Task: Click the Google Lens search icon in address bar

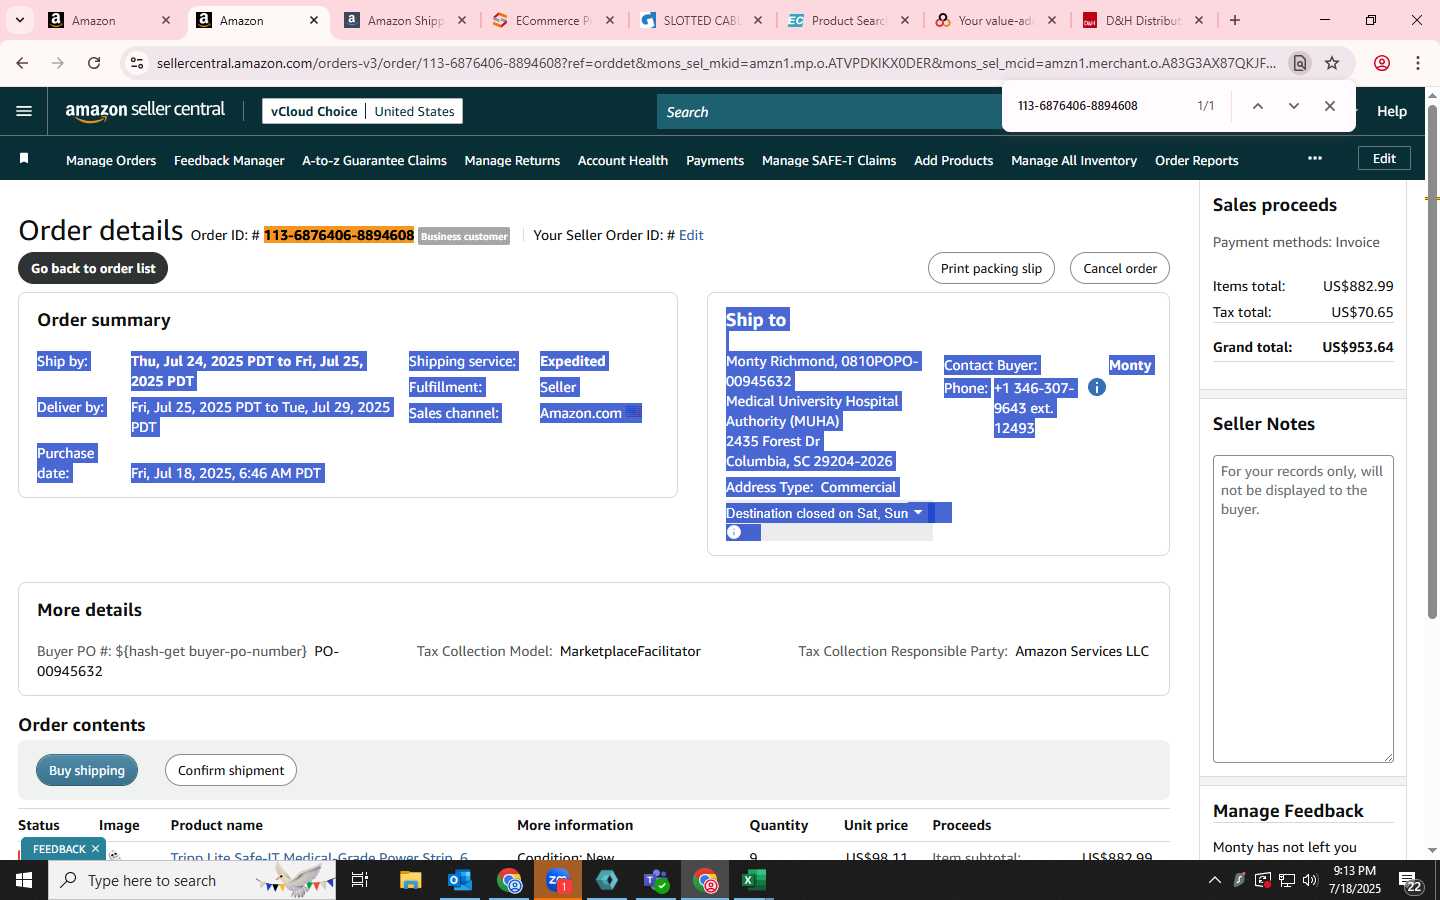Action: click(x=1300, y=63)
